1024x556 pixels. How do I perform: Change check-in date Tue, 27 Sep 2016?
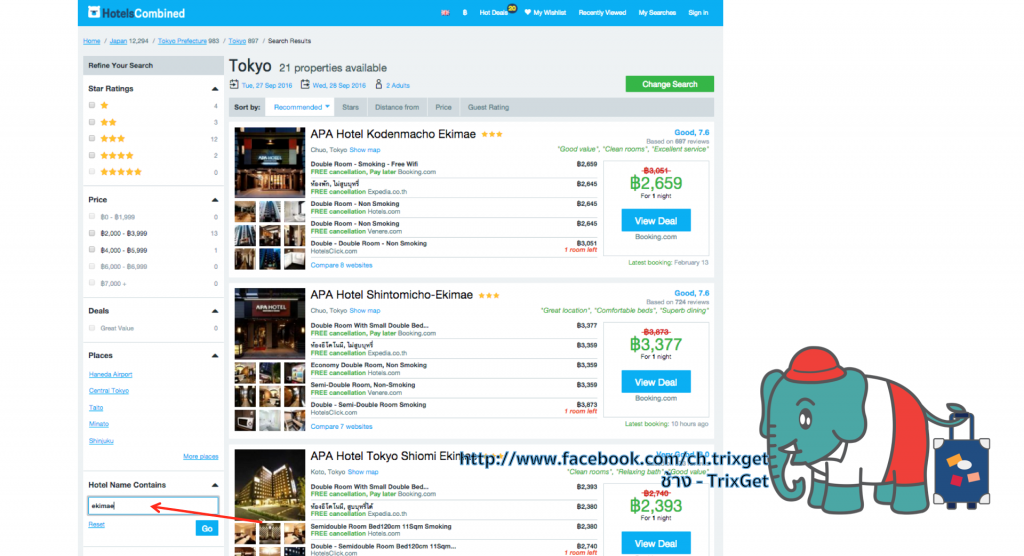click(267, 86)
